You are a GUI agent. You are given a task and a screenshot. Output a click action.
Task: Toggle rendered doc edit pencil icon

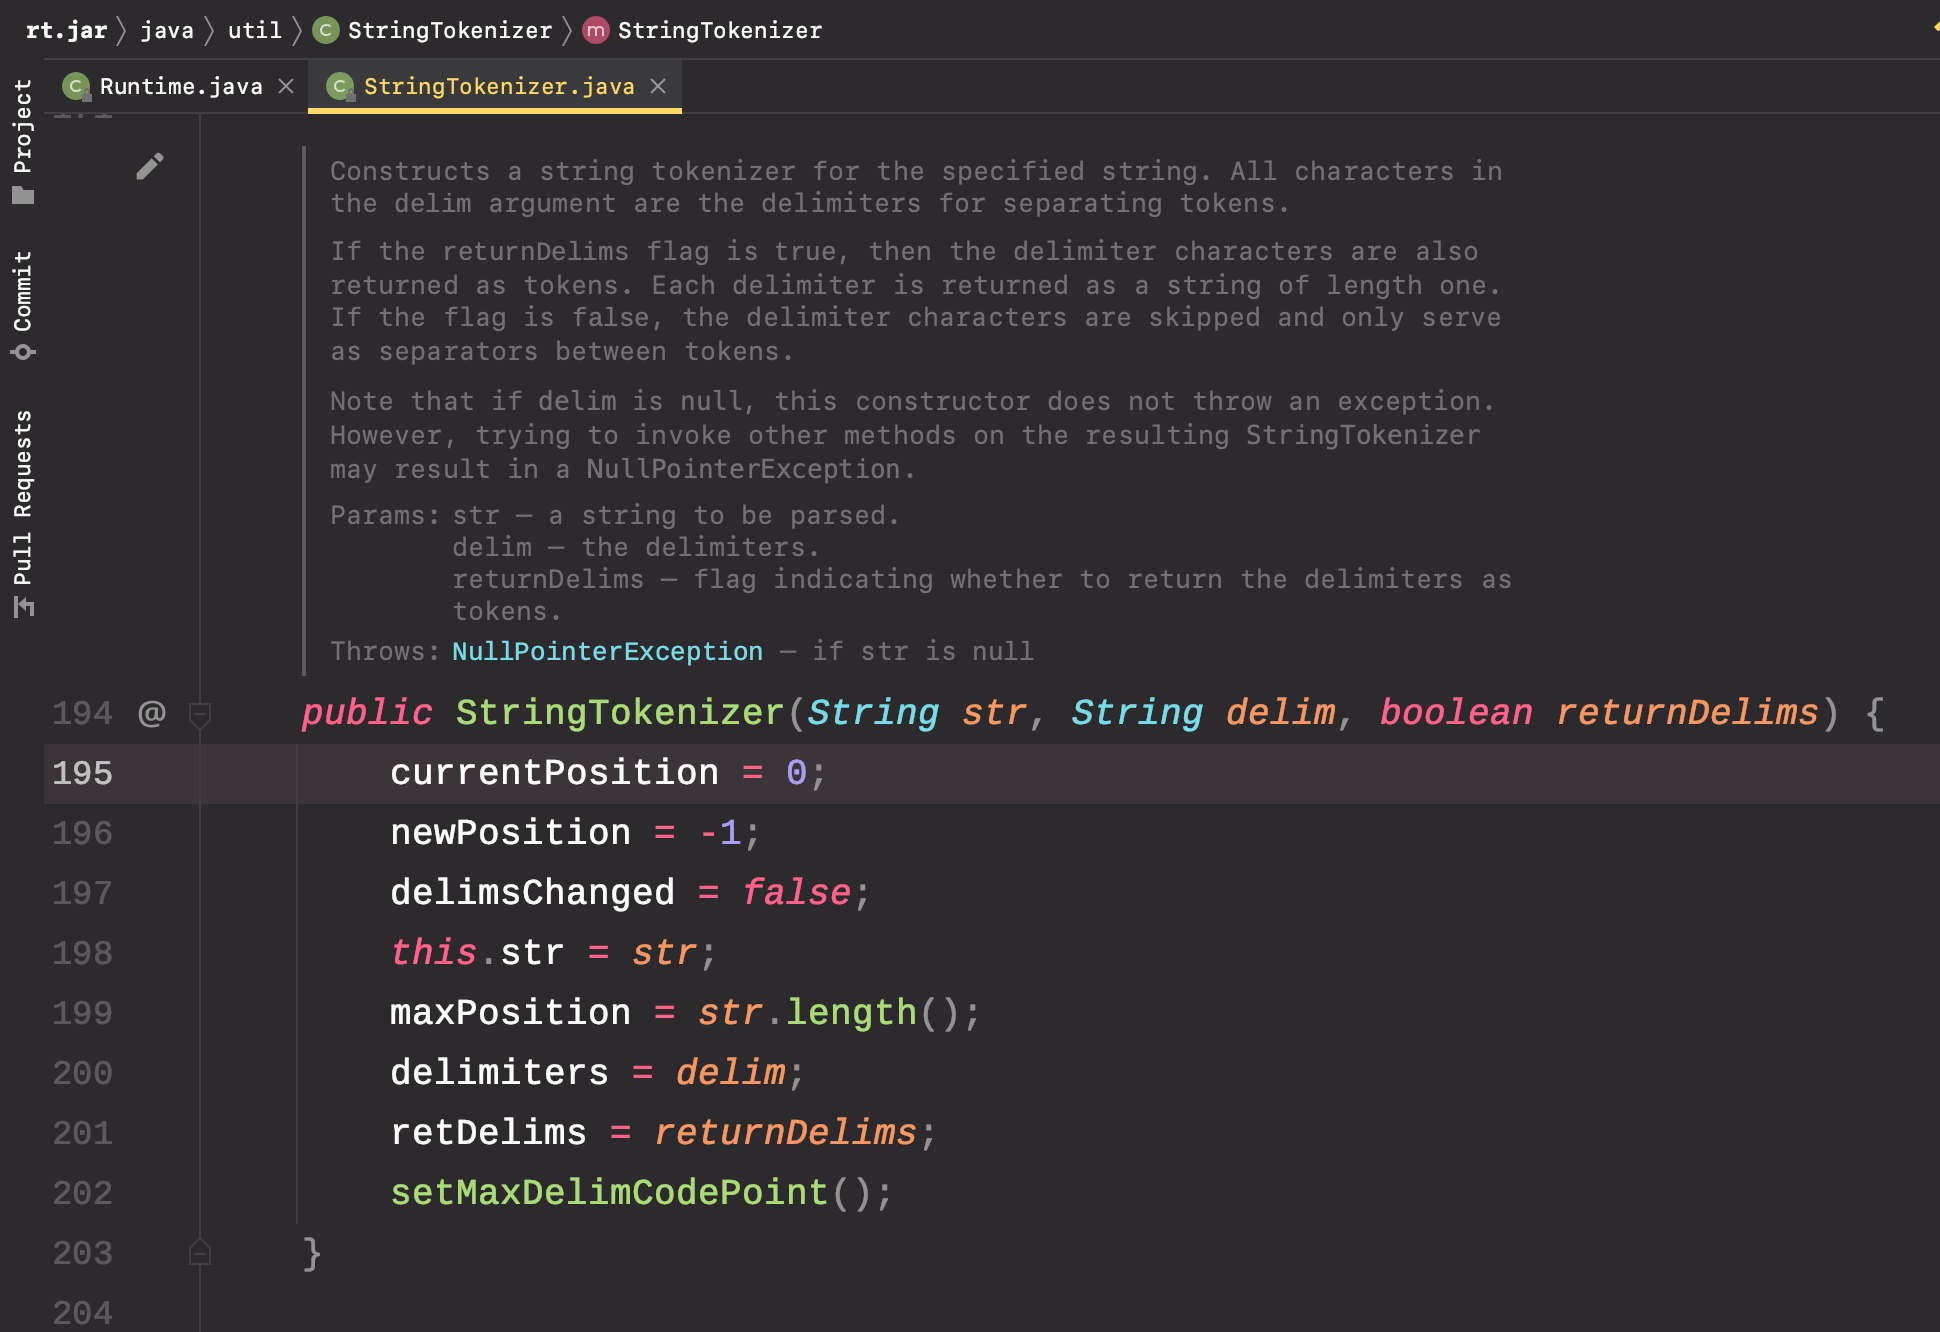pos(150,166)
